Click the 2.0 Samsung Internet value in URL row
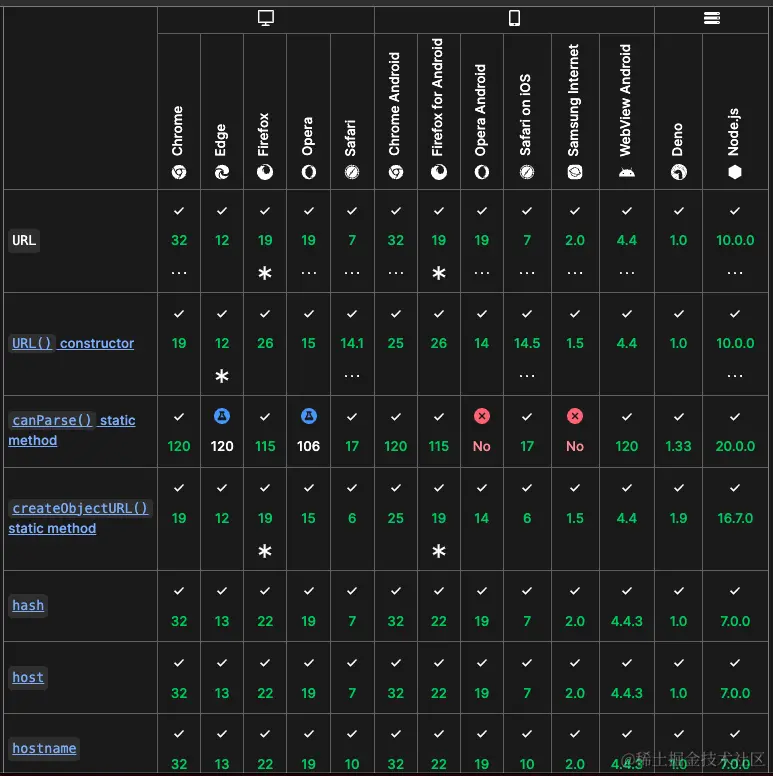The width and height of the screenshot is (773, 776). (575, 240)
